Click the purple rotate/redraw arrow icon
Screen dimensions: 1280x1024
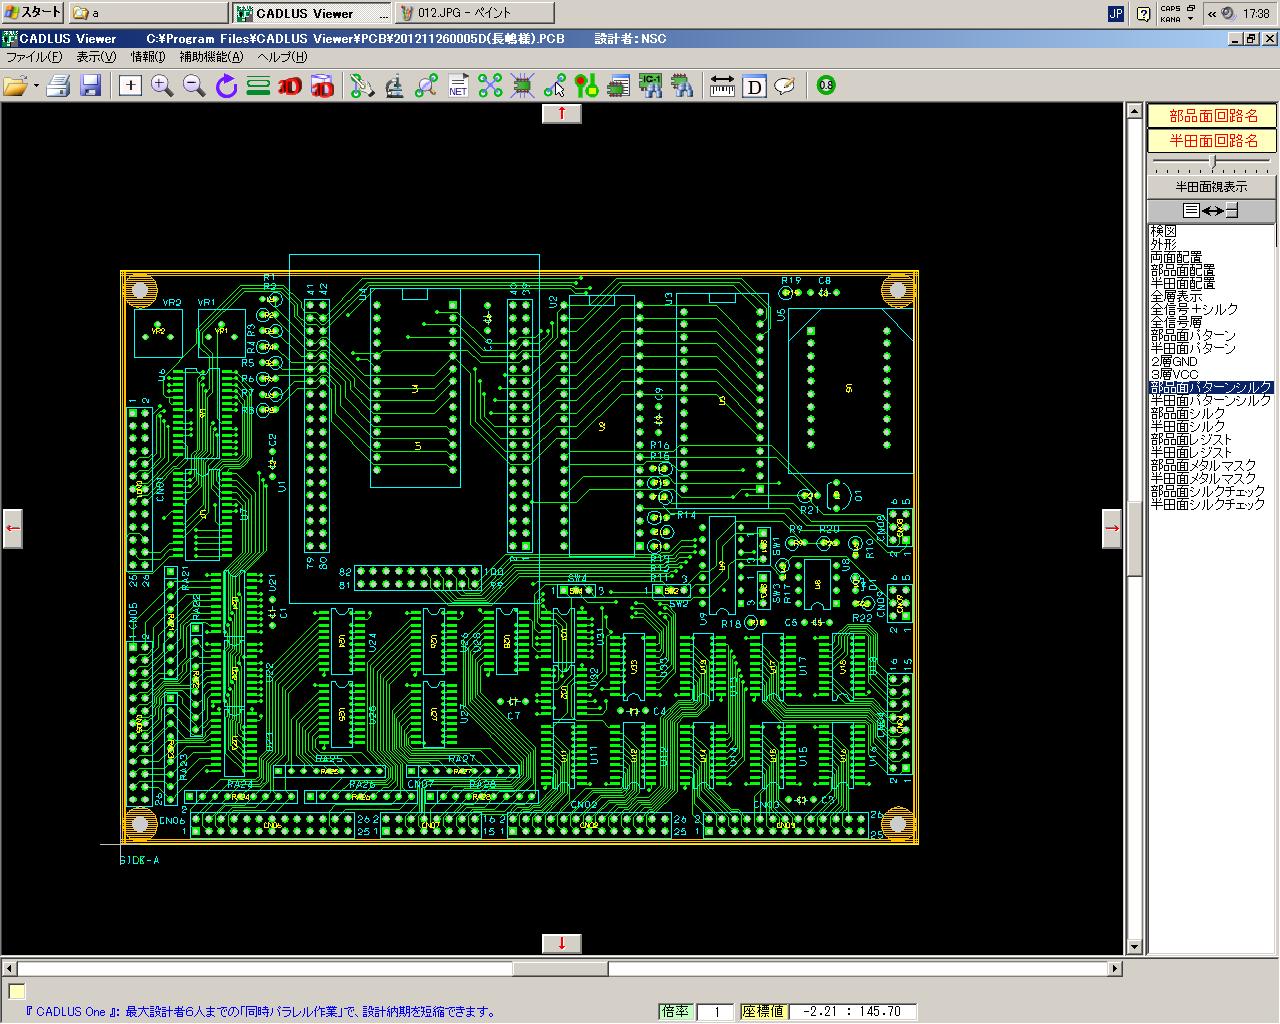coord(226,86)
